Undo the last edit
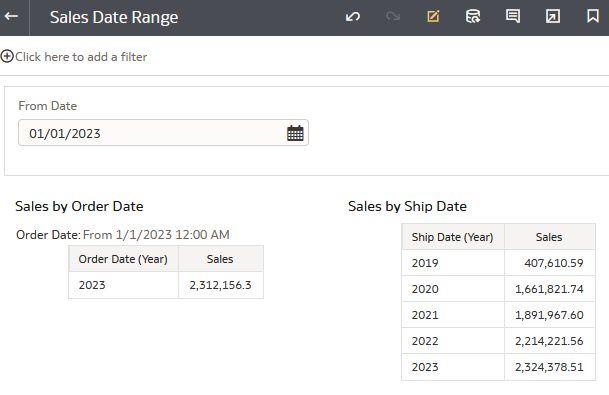 pyautogui.click(x=353, y=17)
